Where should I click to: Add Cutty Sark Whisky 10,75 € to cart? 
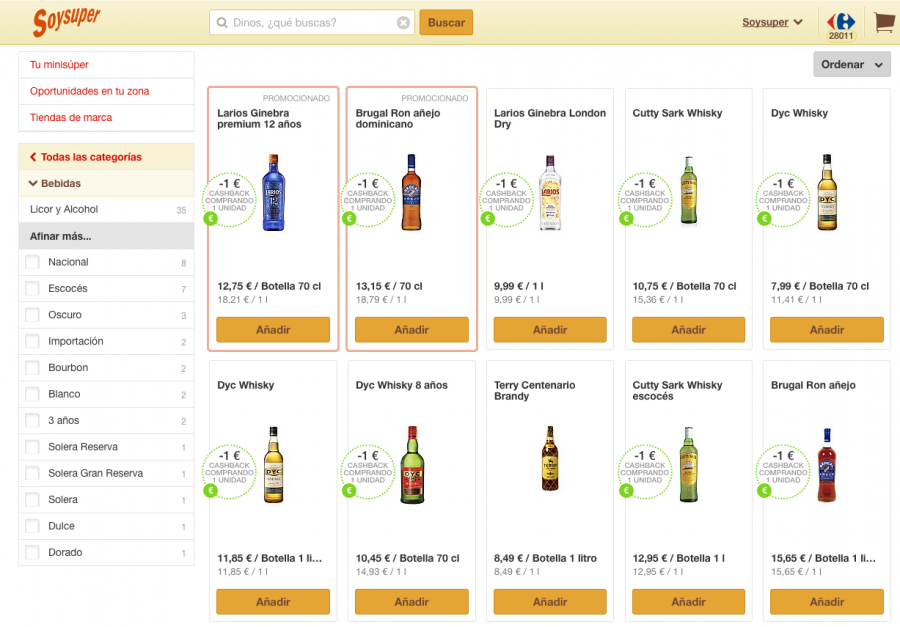[x=688, y=330]
